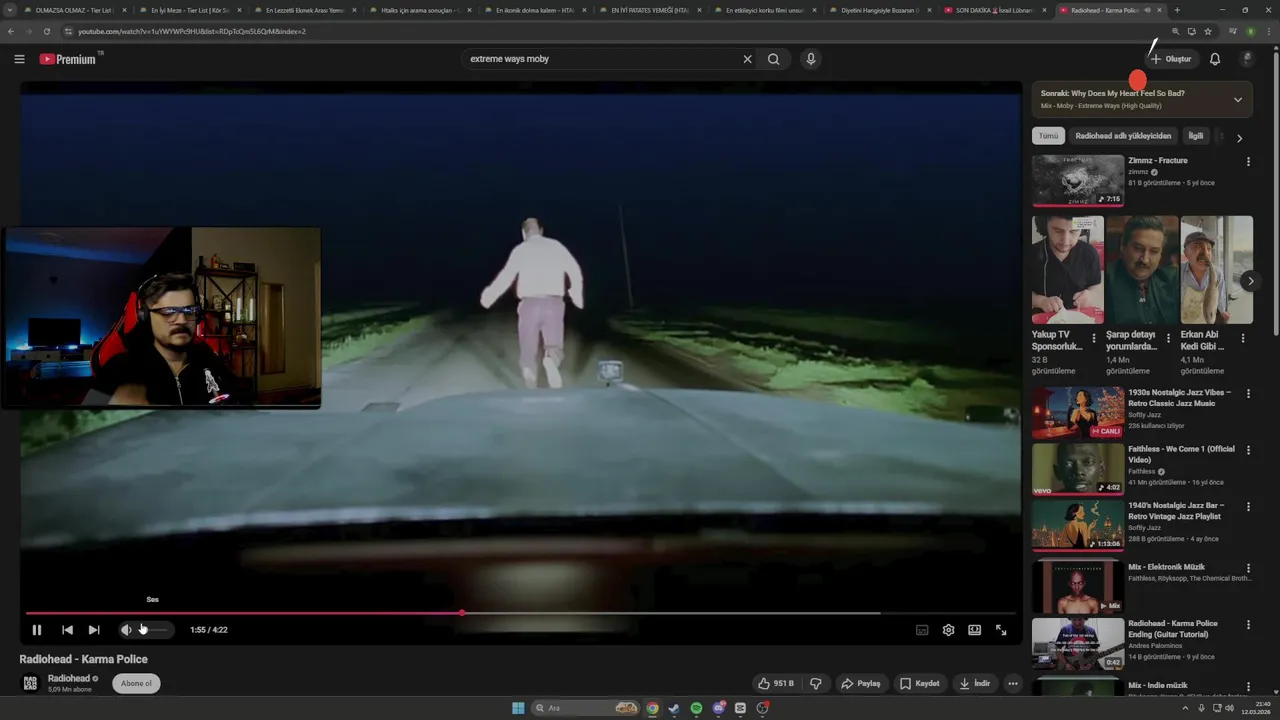Viewport: 1280px width, 720px height.
Task: Select the Tümü filter chip
Action: click(1048, 136)
